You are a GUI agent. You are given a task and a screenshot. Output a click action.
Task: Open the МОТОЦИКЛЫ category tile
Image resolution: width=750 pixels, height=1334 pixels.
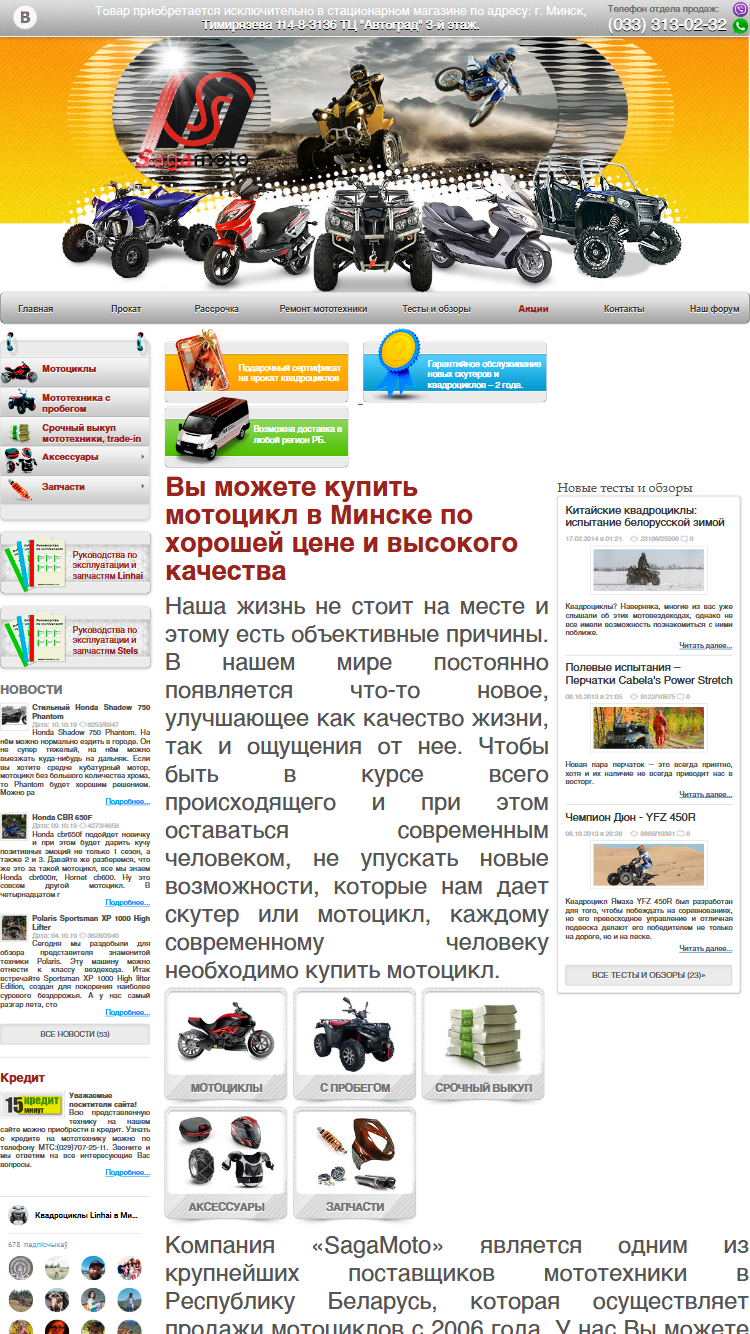(226, 1045)
